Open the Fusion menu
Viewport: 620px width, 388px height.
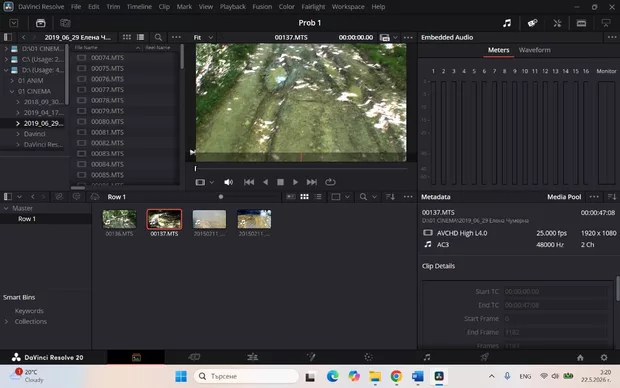(x=262, y=7)
